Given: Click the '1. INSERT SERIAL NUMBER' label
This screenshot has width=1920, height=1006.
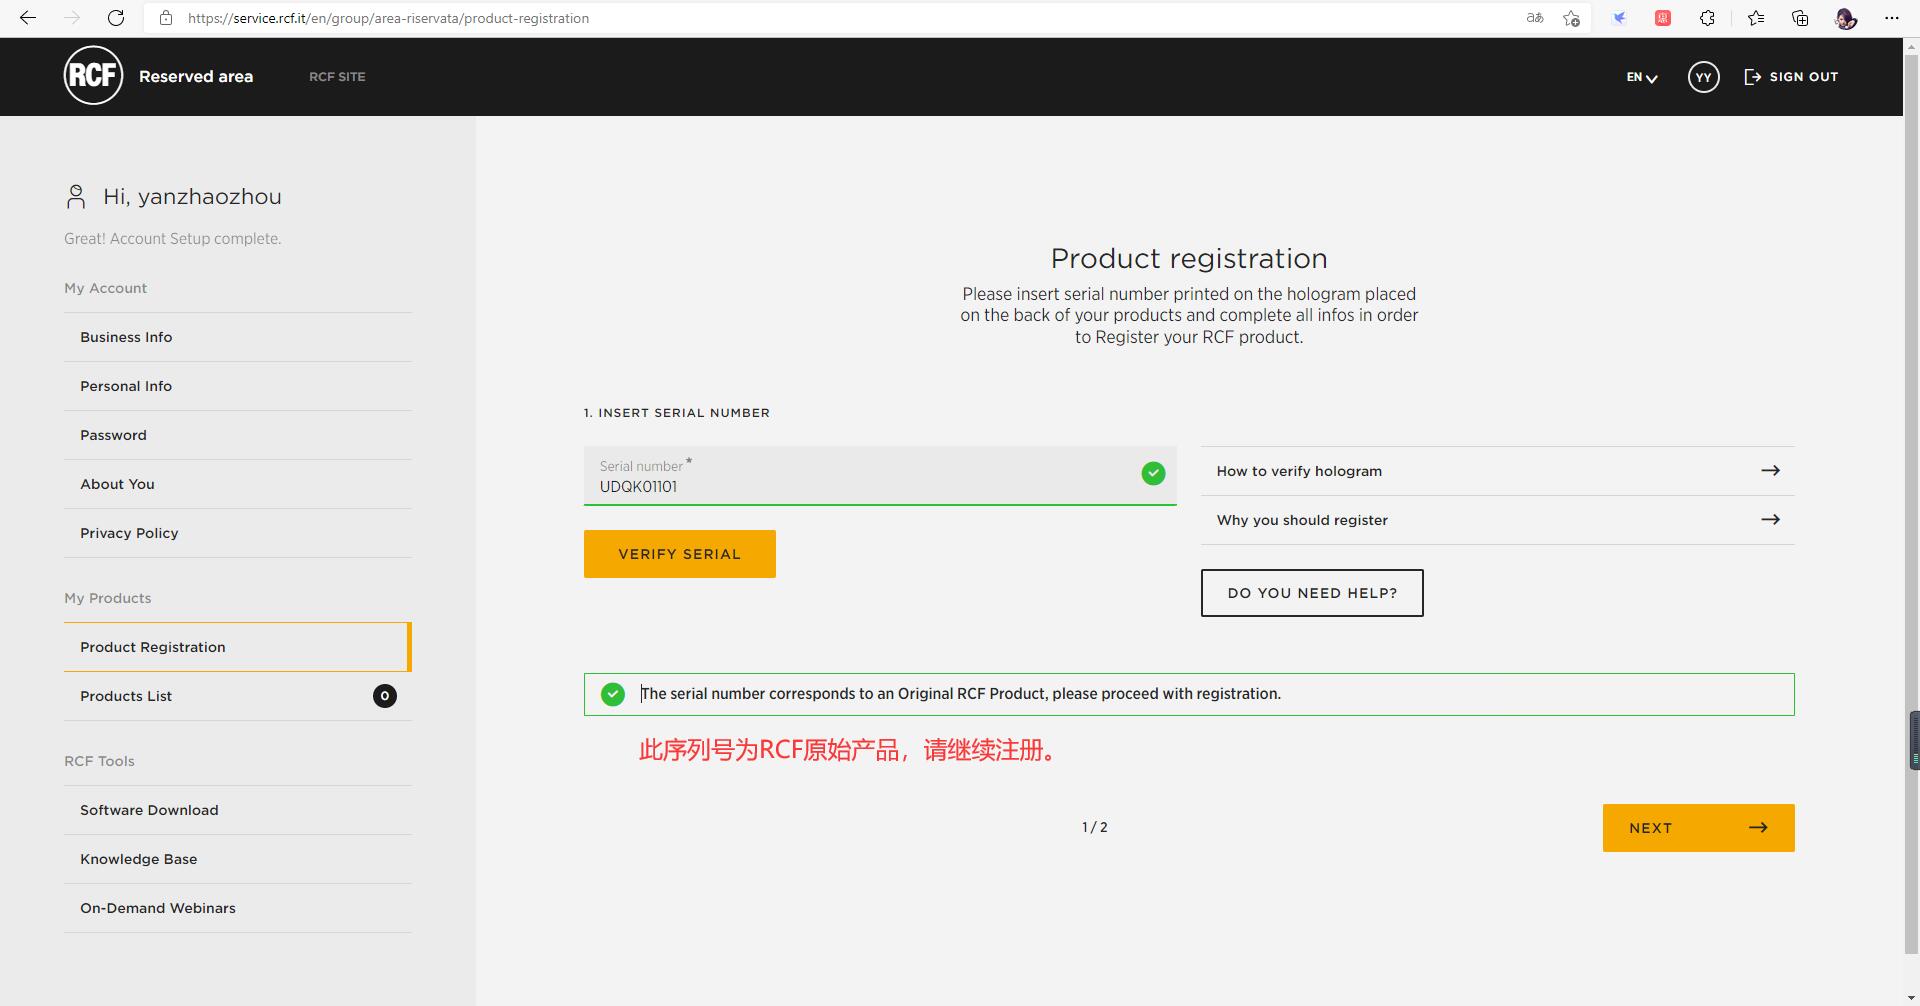Looking at the screenshot, I should tap(677, 413).
